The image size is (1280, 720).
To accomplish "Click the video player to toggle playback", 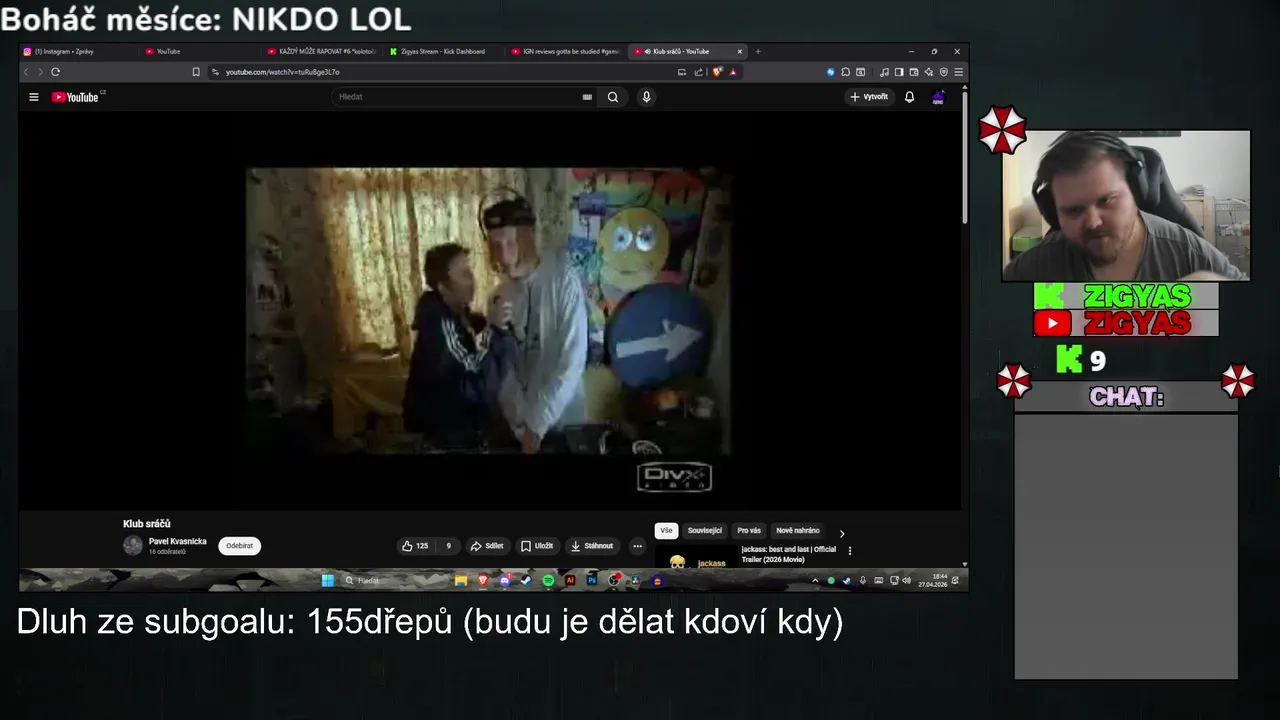I will (489, 311).
